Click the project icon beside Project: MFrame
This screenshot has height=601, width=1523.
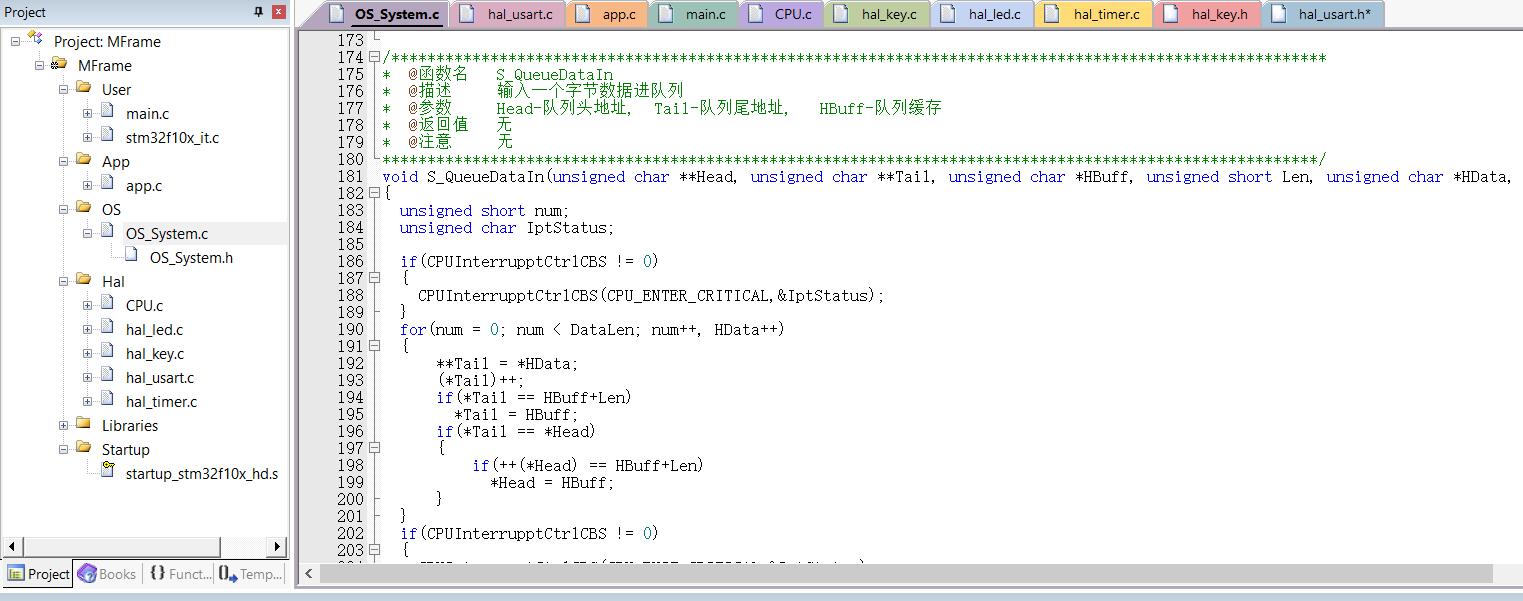pyautogui.click(x=36, y=40)
